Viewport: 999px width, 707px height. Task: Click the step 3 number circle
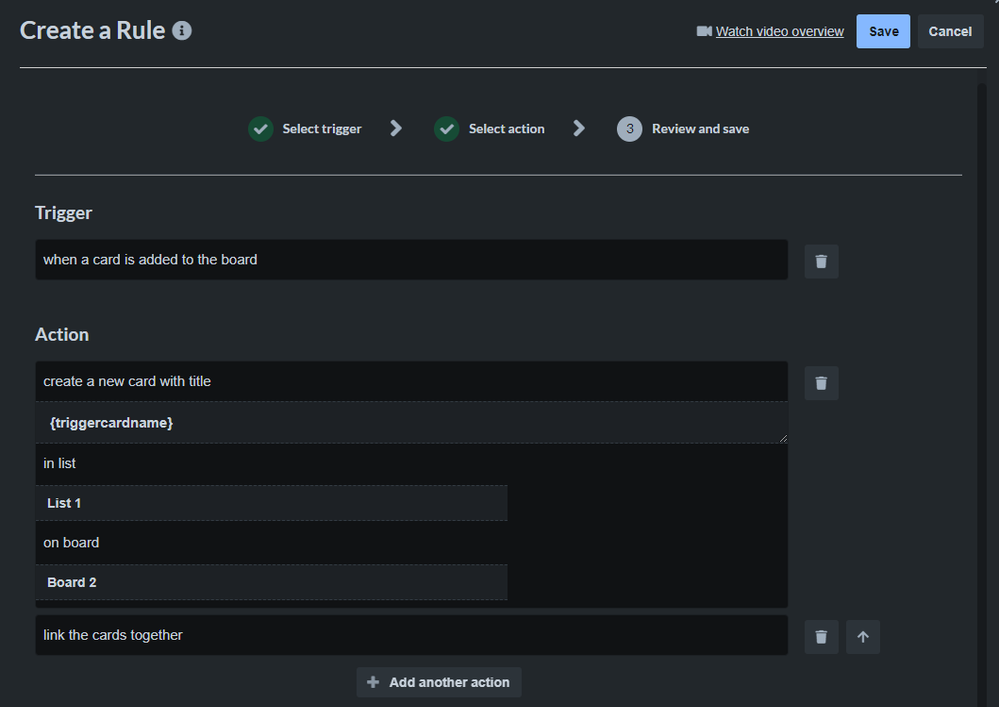[629, 129]
